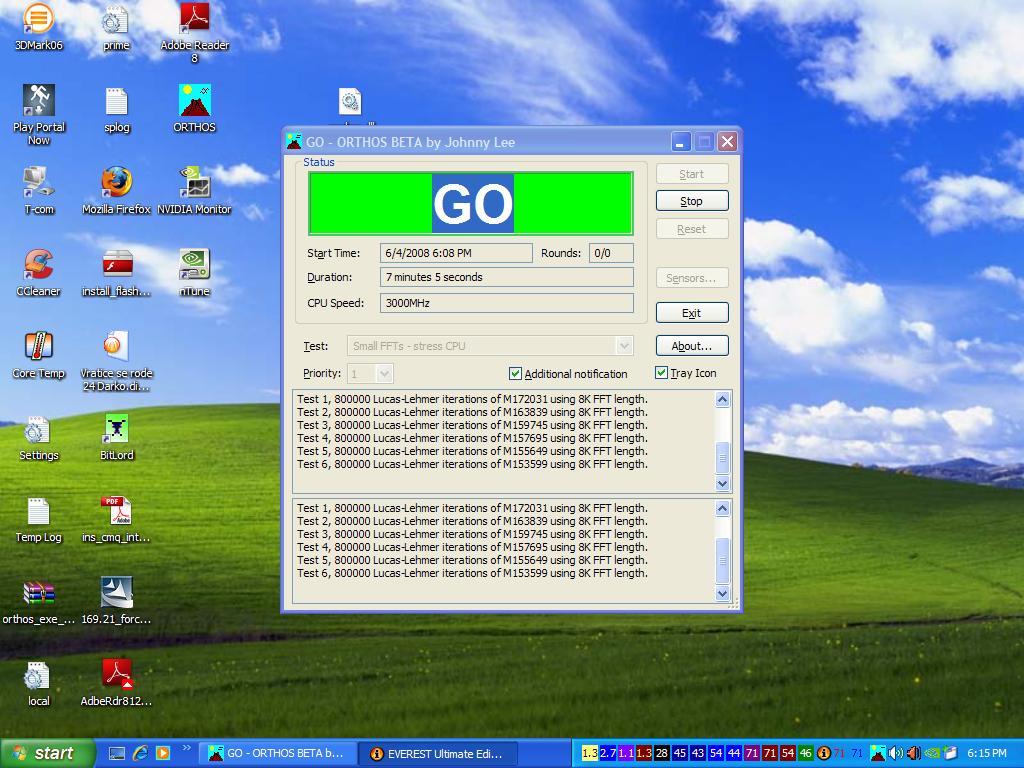Click the Stop button in ORTHOS

tap(692, 201)
